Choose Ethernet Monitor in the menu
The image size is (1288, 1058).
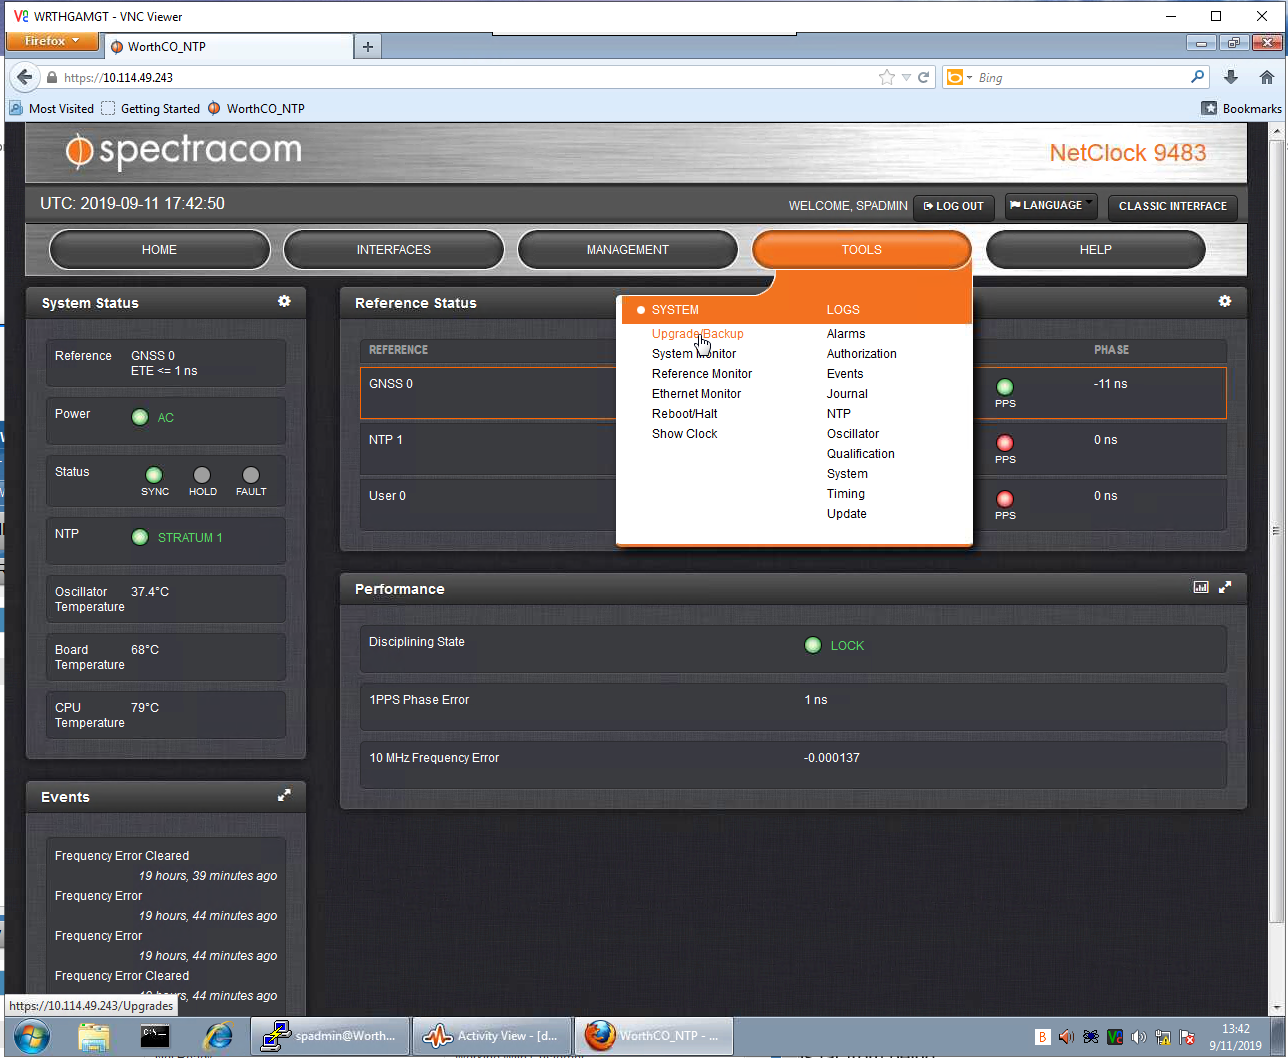point(696,394)
